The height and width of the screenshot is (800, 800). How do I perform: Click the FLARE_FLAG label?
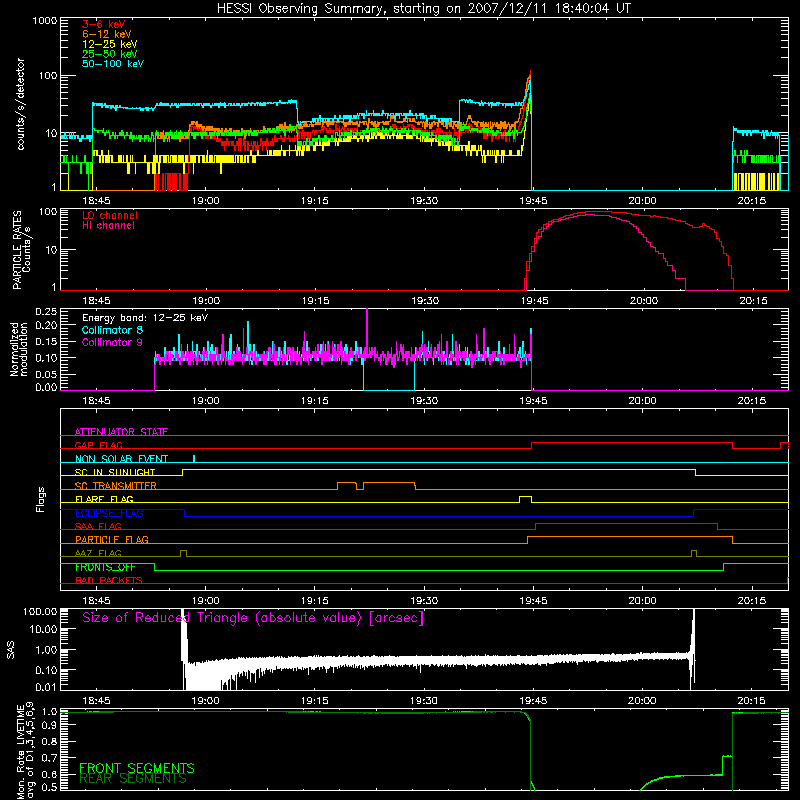click(104, 499)
